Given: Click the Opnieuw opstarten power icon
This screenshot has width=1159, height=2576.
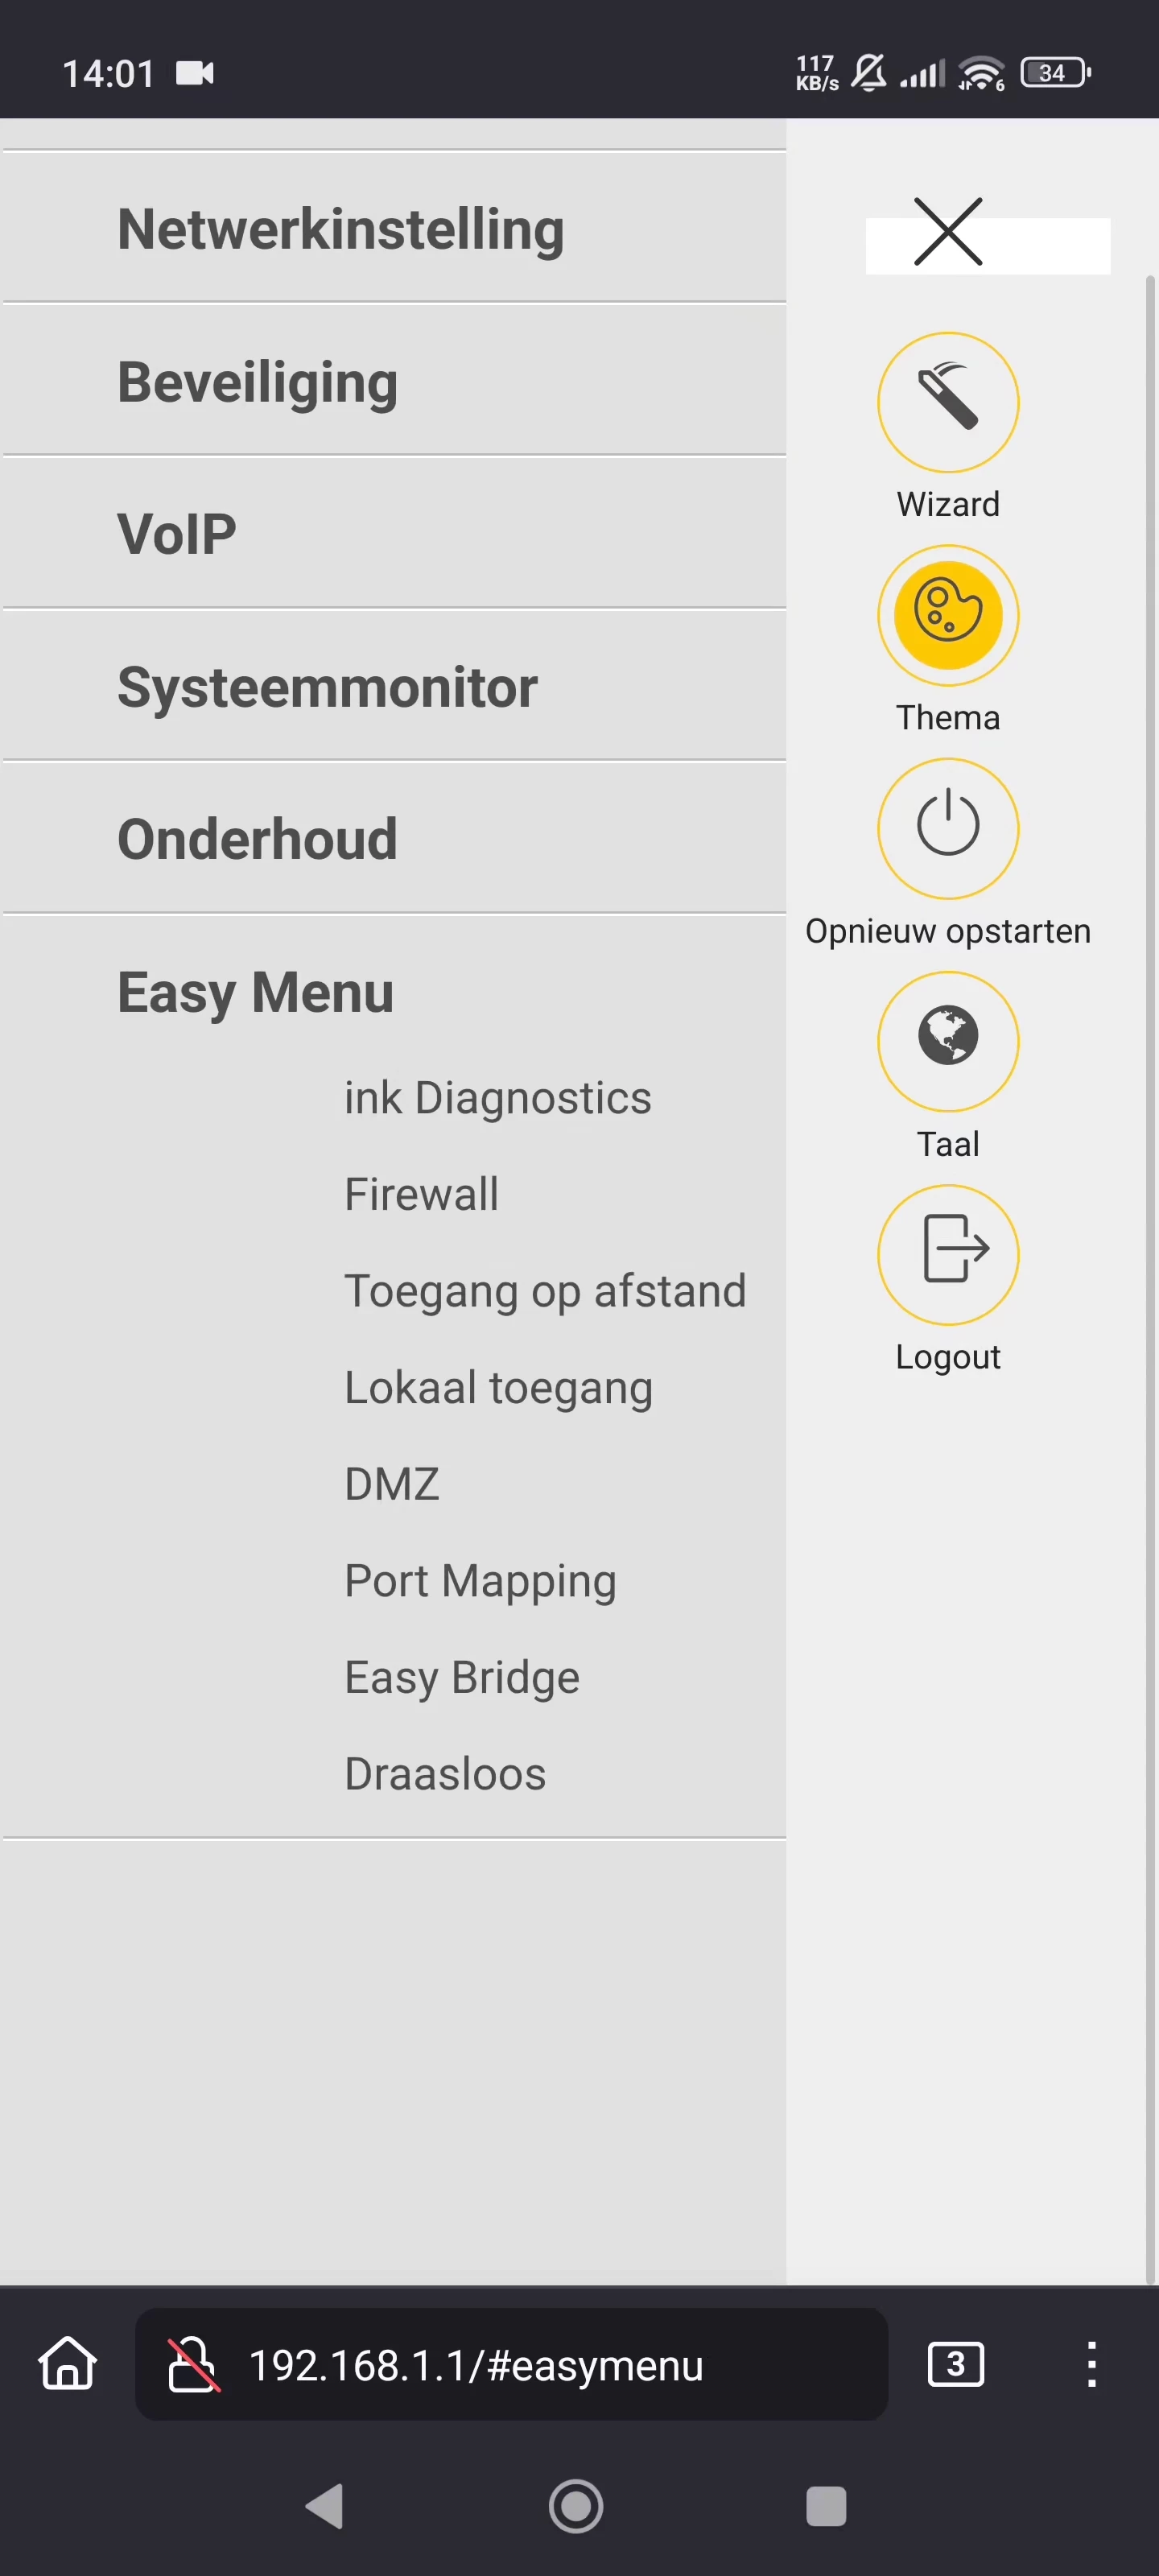Looking at the screenshot, I should point(948,828).
